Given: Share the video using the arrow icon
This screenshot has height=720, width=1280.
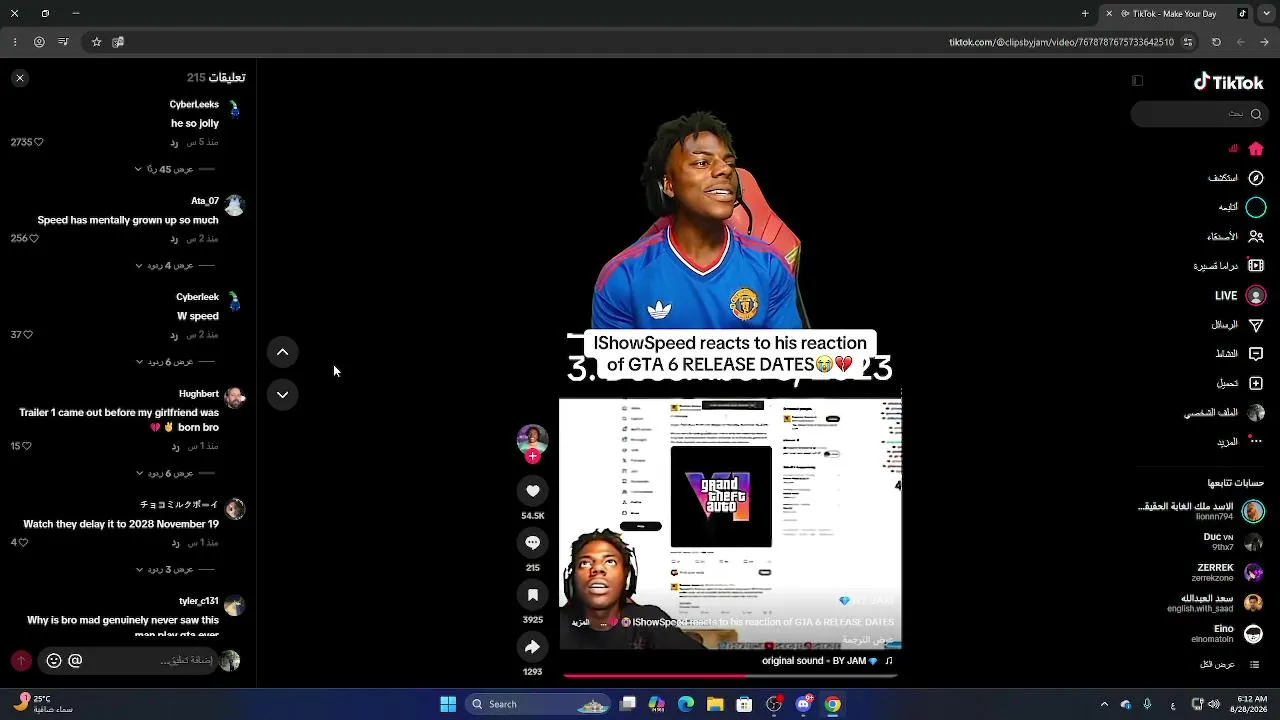Looking at the screenshot, I should (532, 647).
